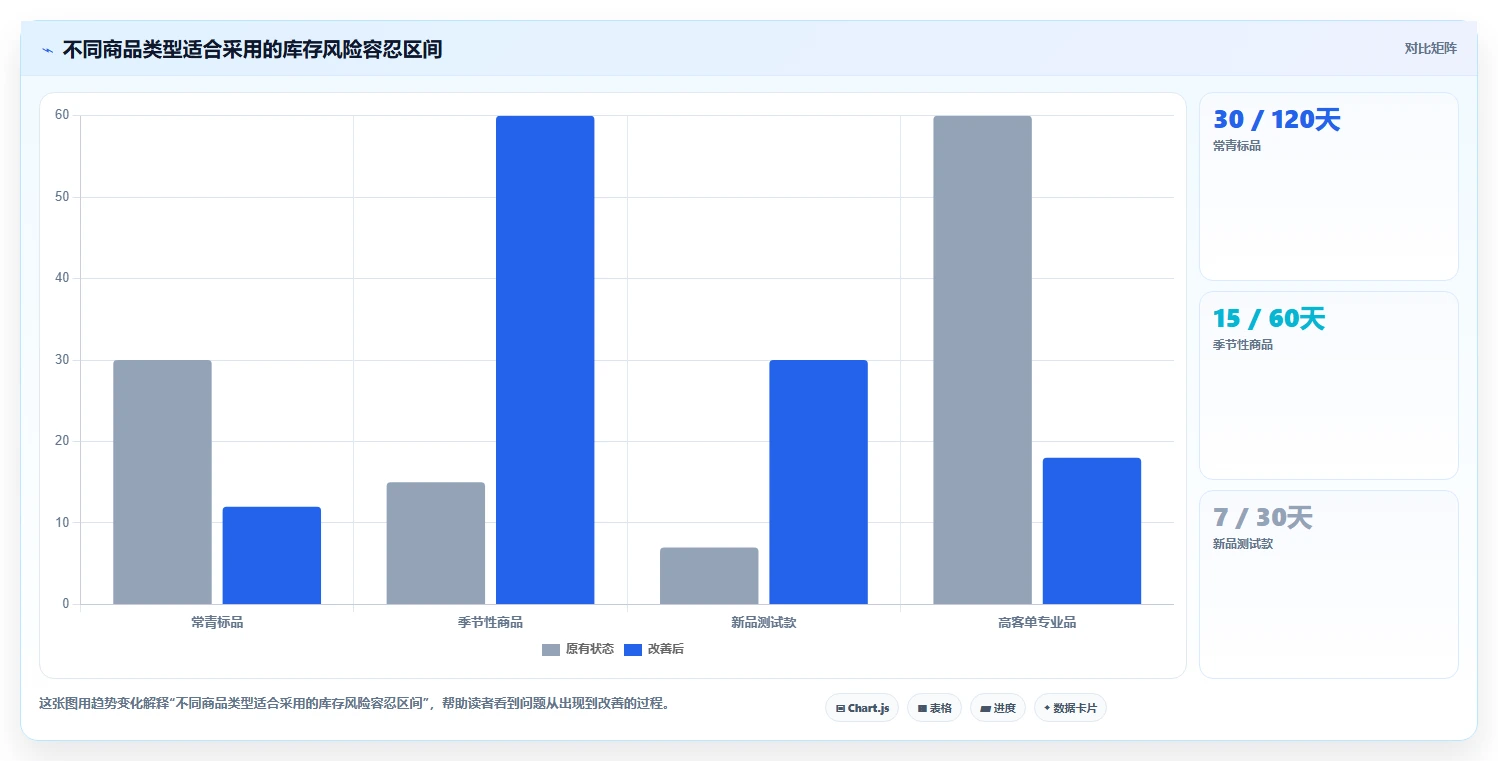Select the 数据卡片 tag chip
This screenshot has height=761, width=1498.
tap(1070, 708)
